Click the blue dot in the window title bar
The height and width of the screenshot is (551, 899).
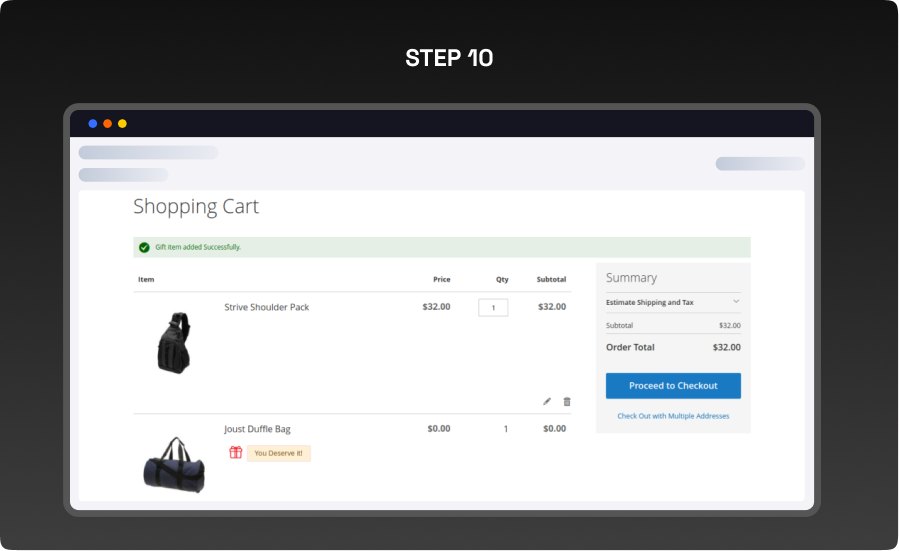pyautogui.click(x=93, y=124)
